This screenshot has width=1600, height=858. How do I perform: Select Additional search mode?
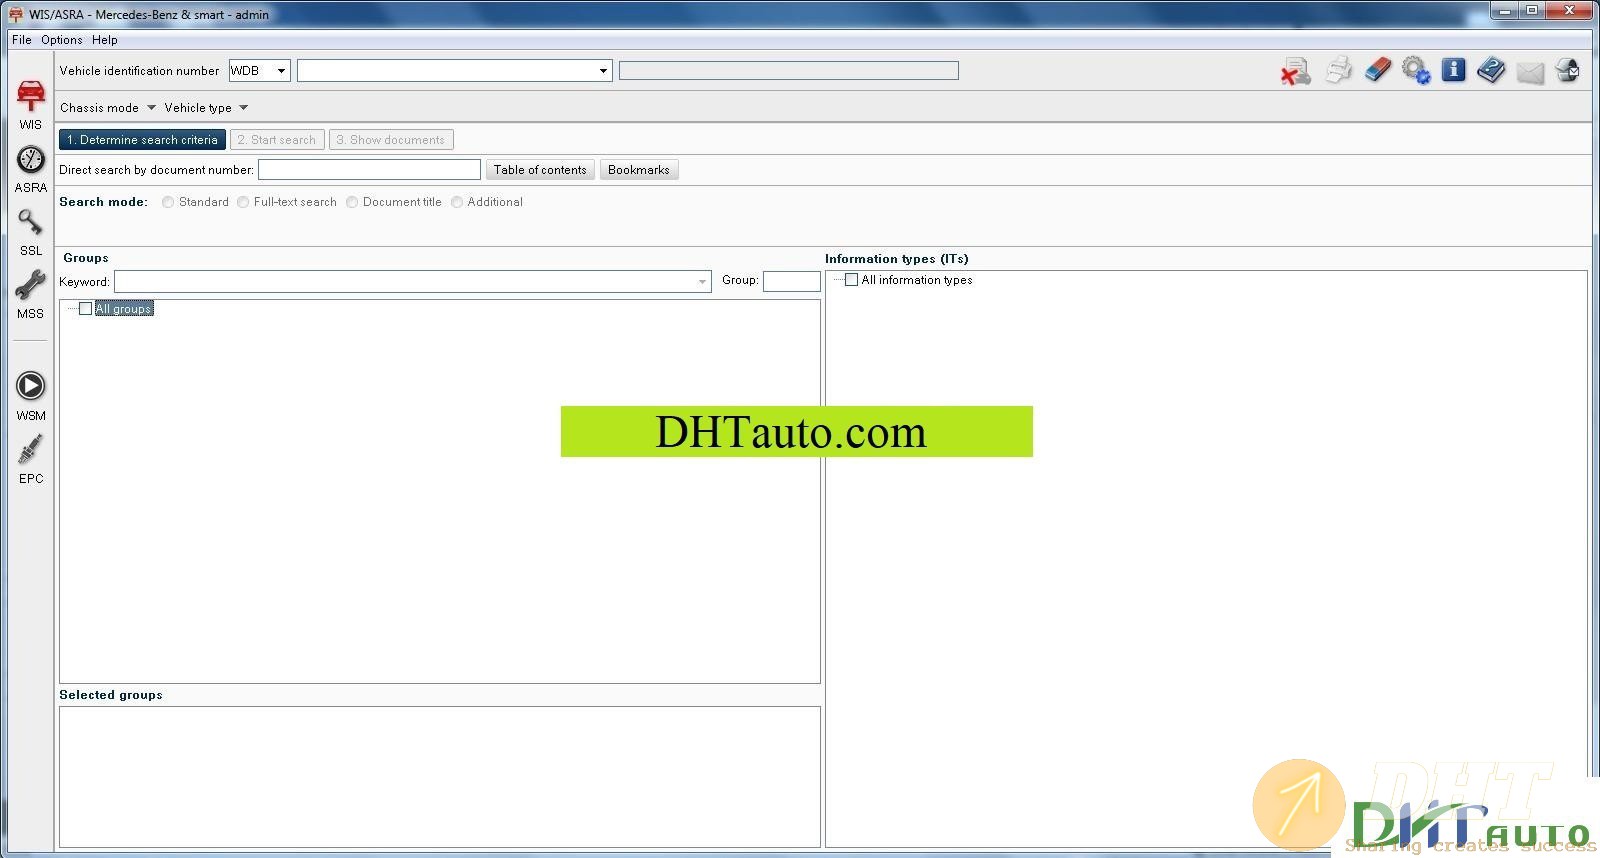pyautogui.click(x=457, y=202)
